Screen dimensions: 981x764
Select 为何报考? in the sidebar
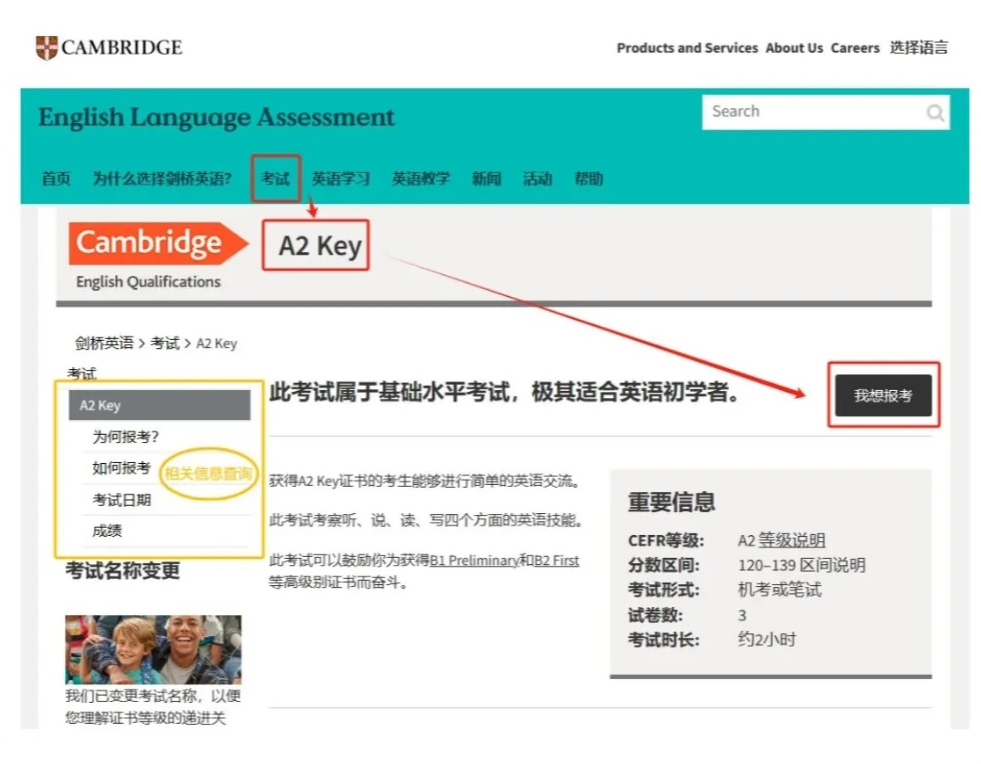pos(126,437)
